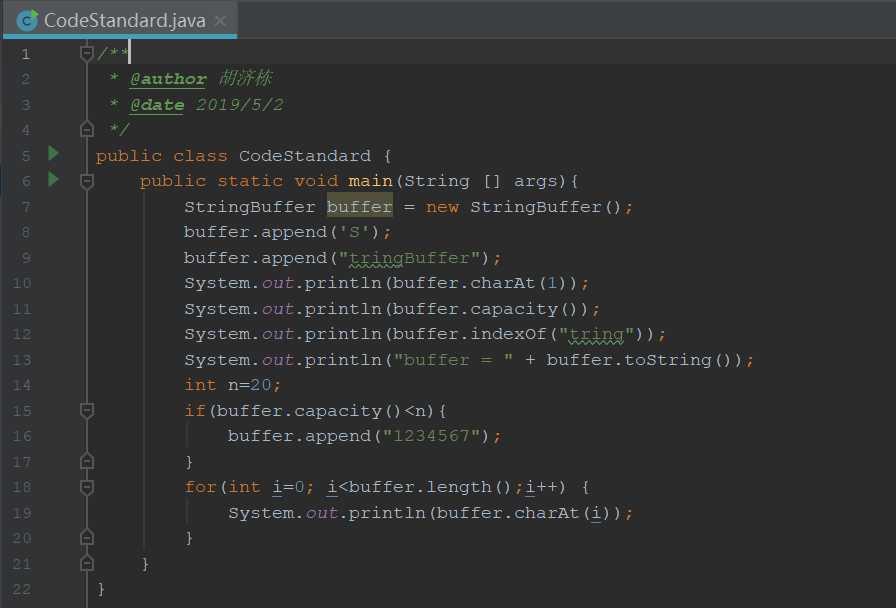
Task: Select the CodeStandard.java editor tab
Action: [120, 21]
